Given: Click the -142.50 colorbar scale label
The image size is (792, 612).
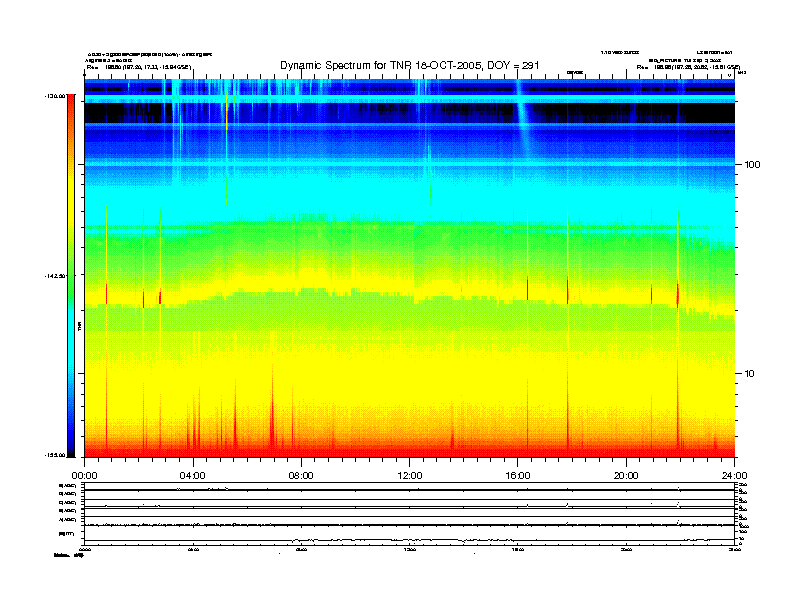Looking at the screenshot, I should (55, 276).
